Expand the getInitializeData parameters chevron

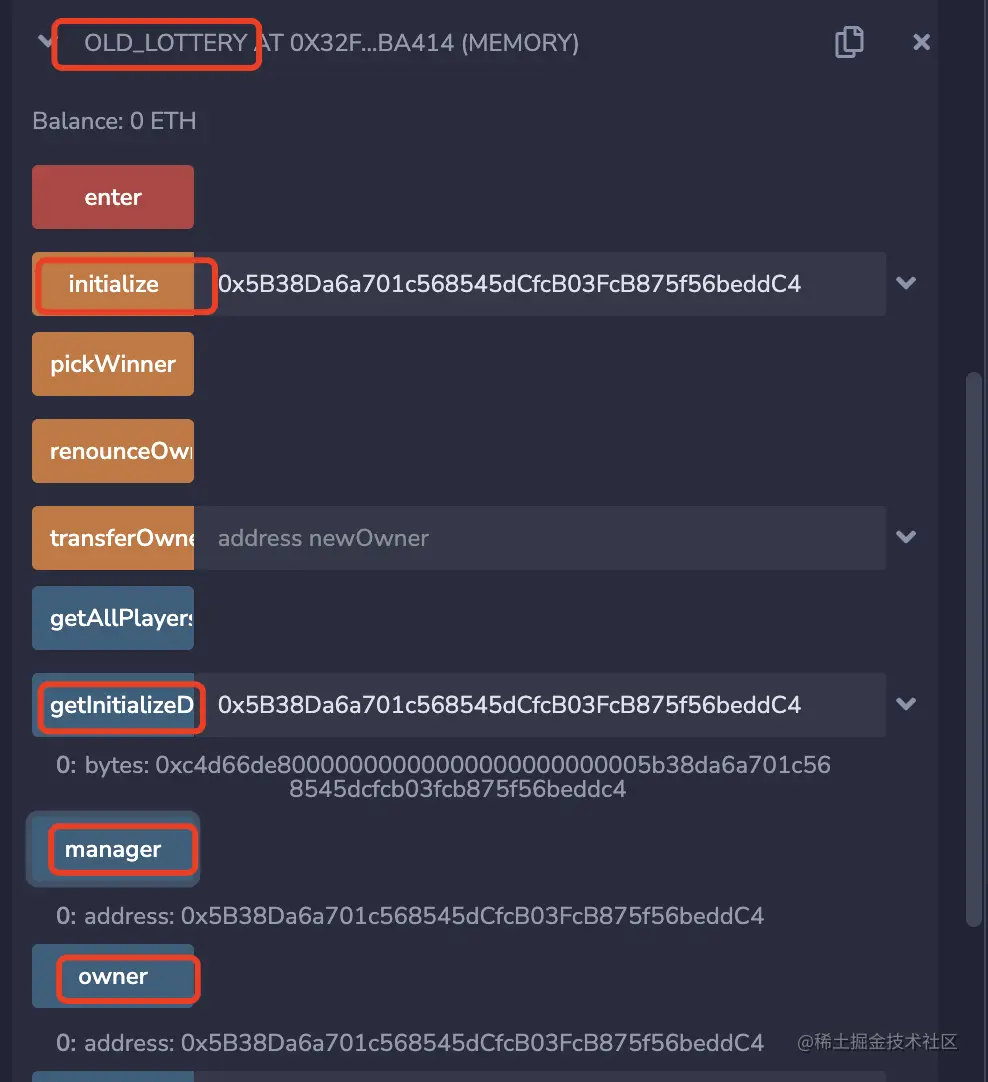906,704
